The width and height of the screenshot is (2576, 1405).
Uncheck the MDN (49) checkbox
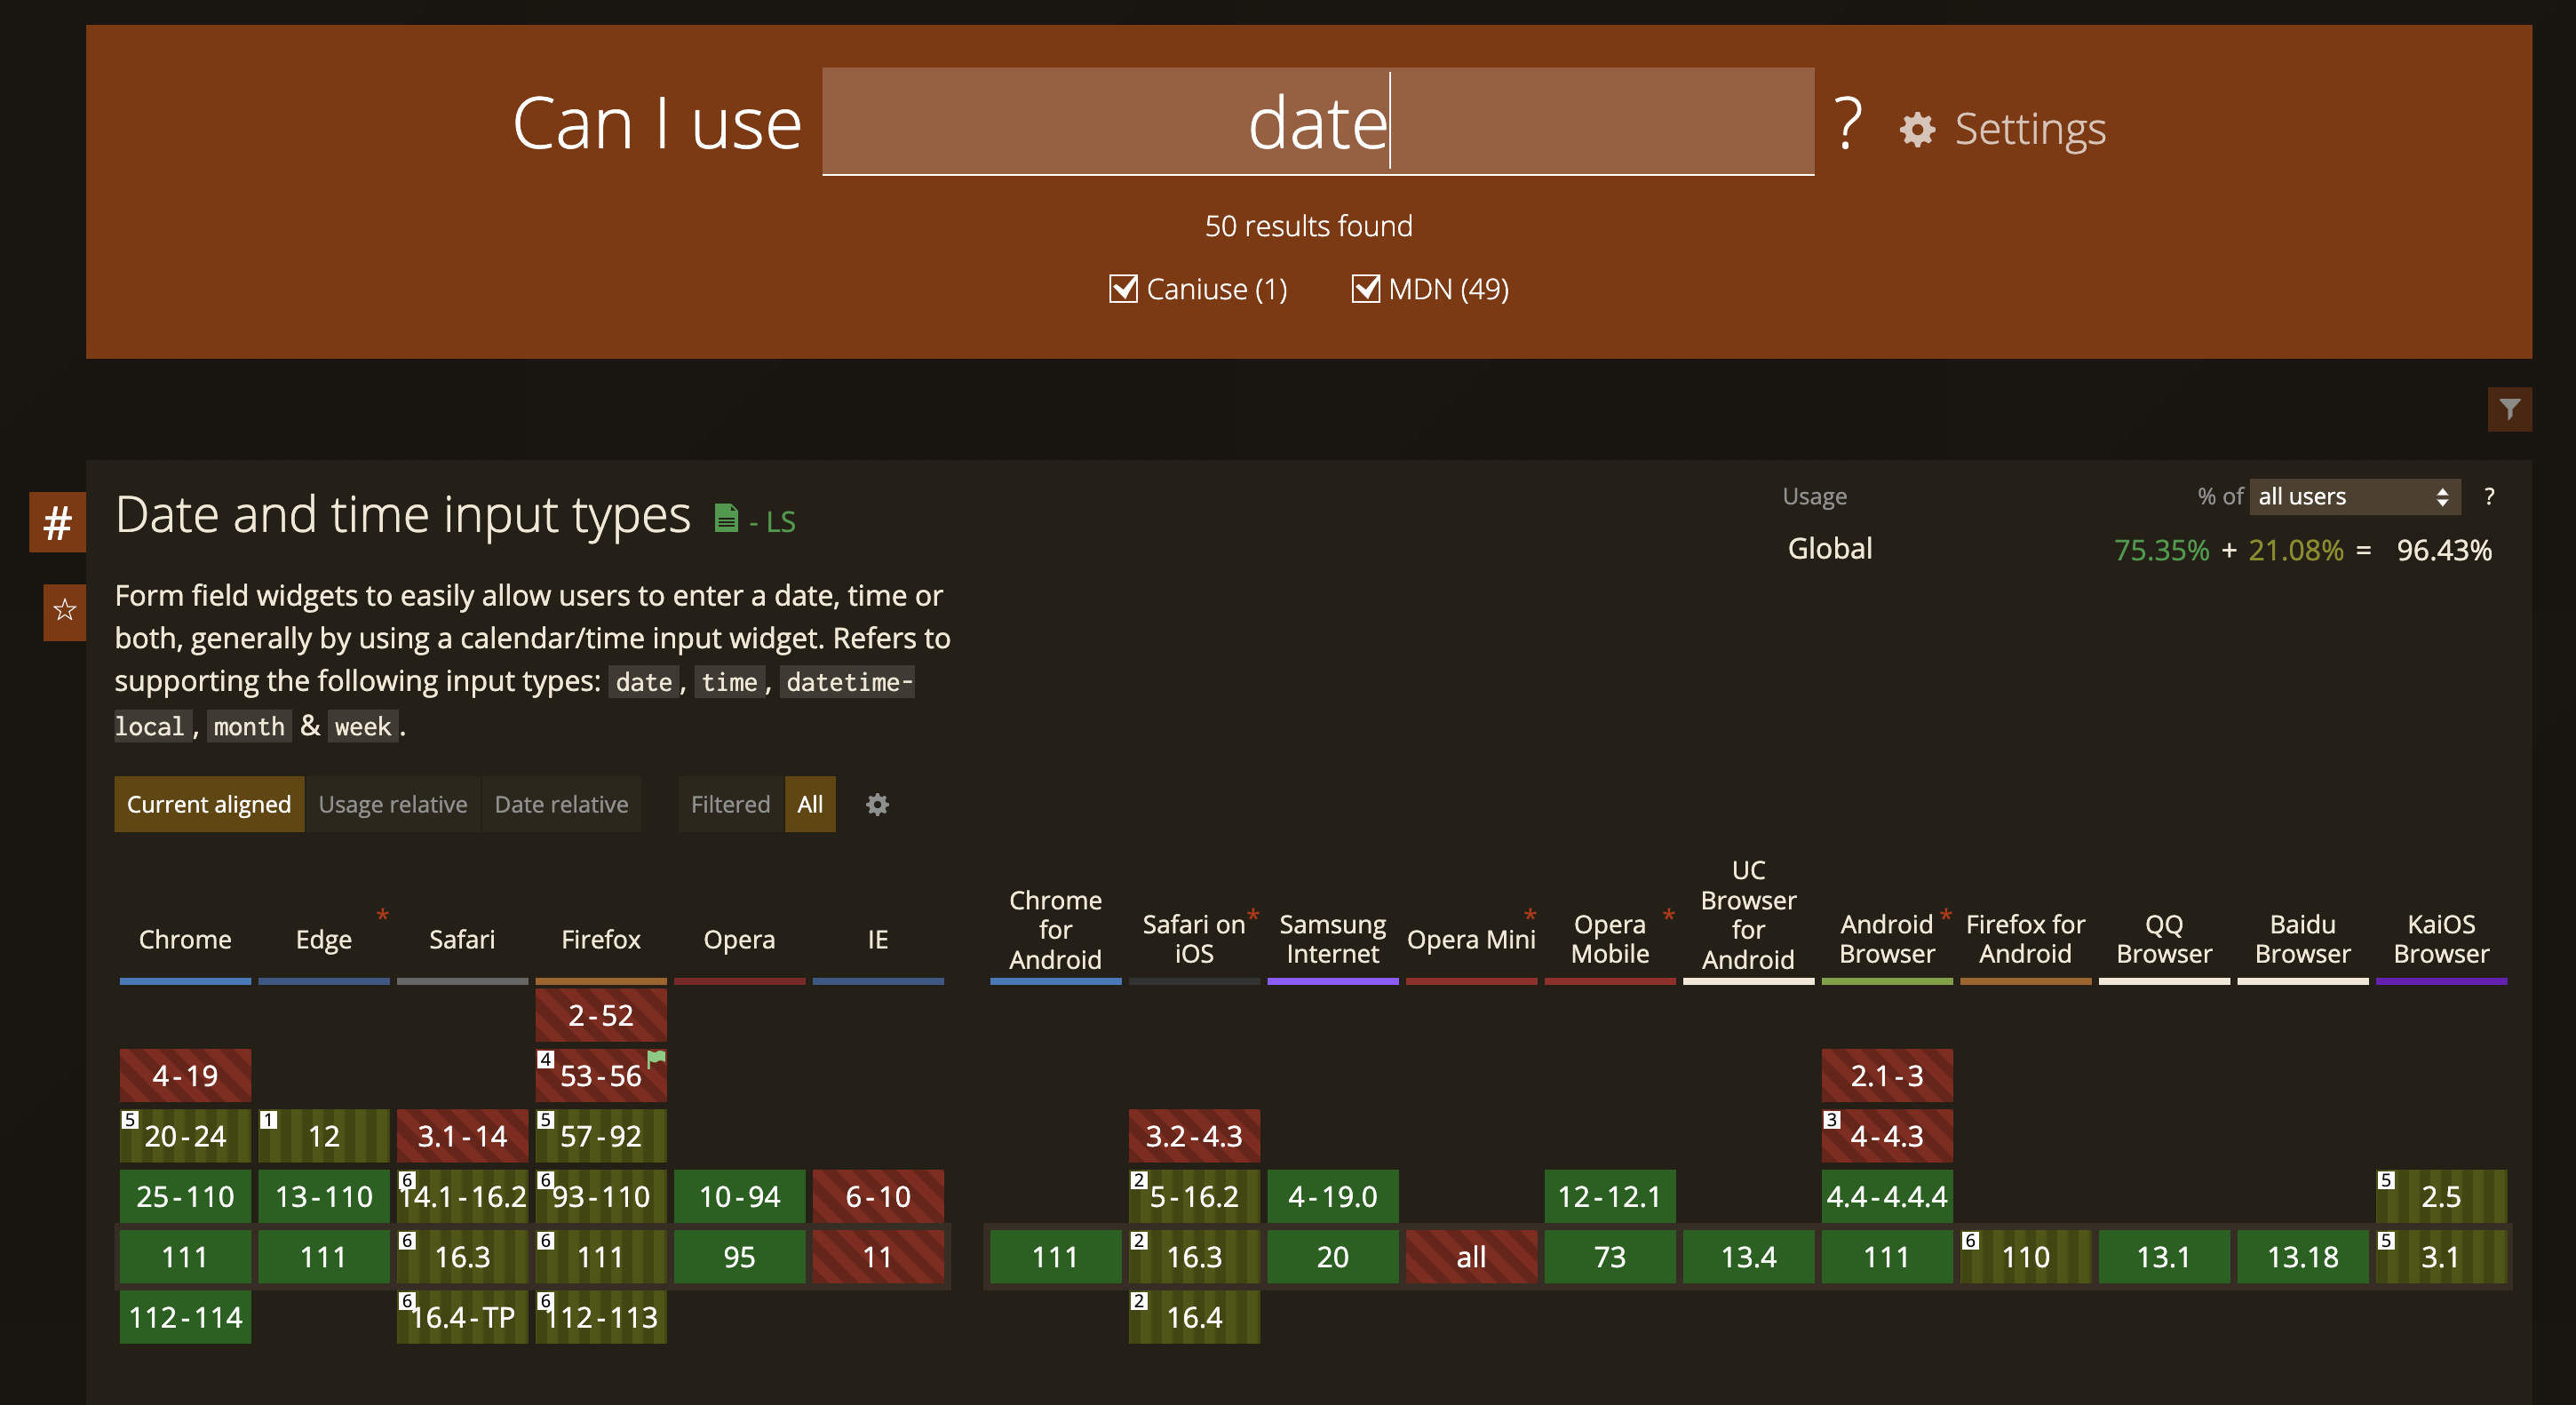pos(1365,289)
